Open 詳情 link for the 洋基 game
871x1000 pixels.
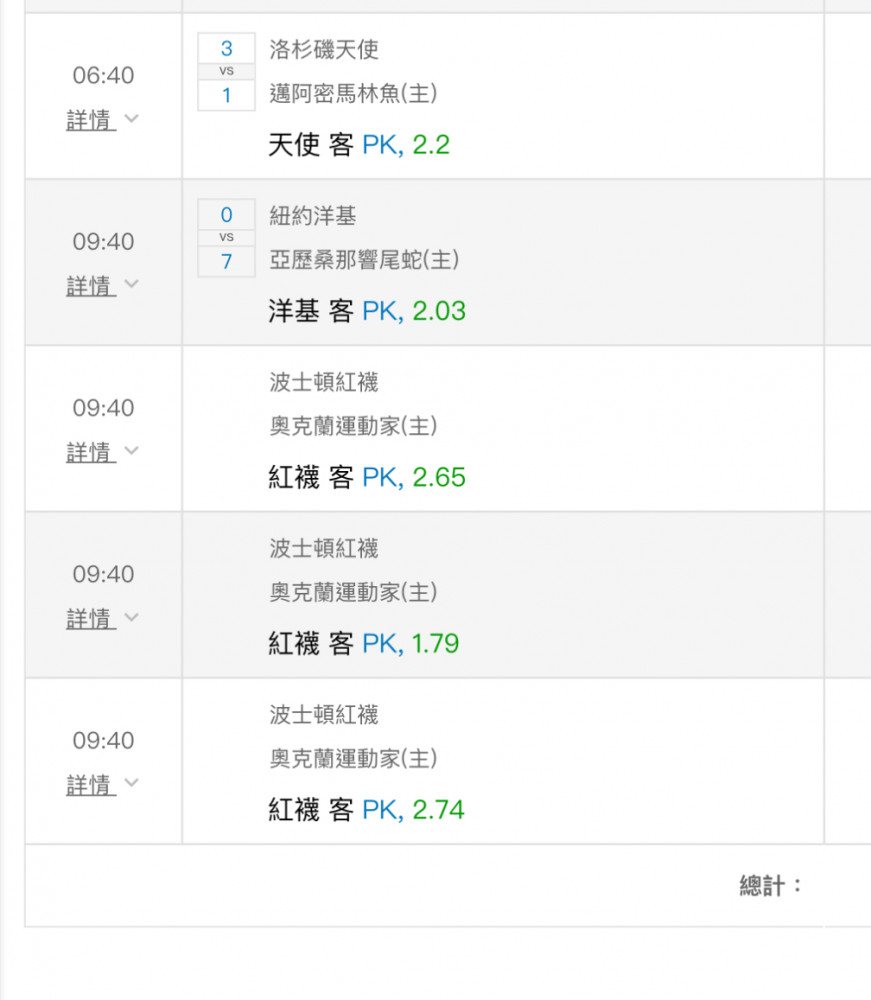(91, 286)
